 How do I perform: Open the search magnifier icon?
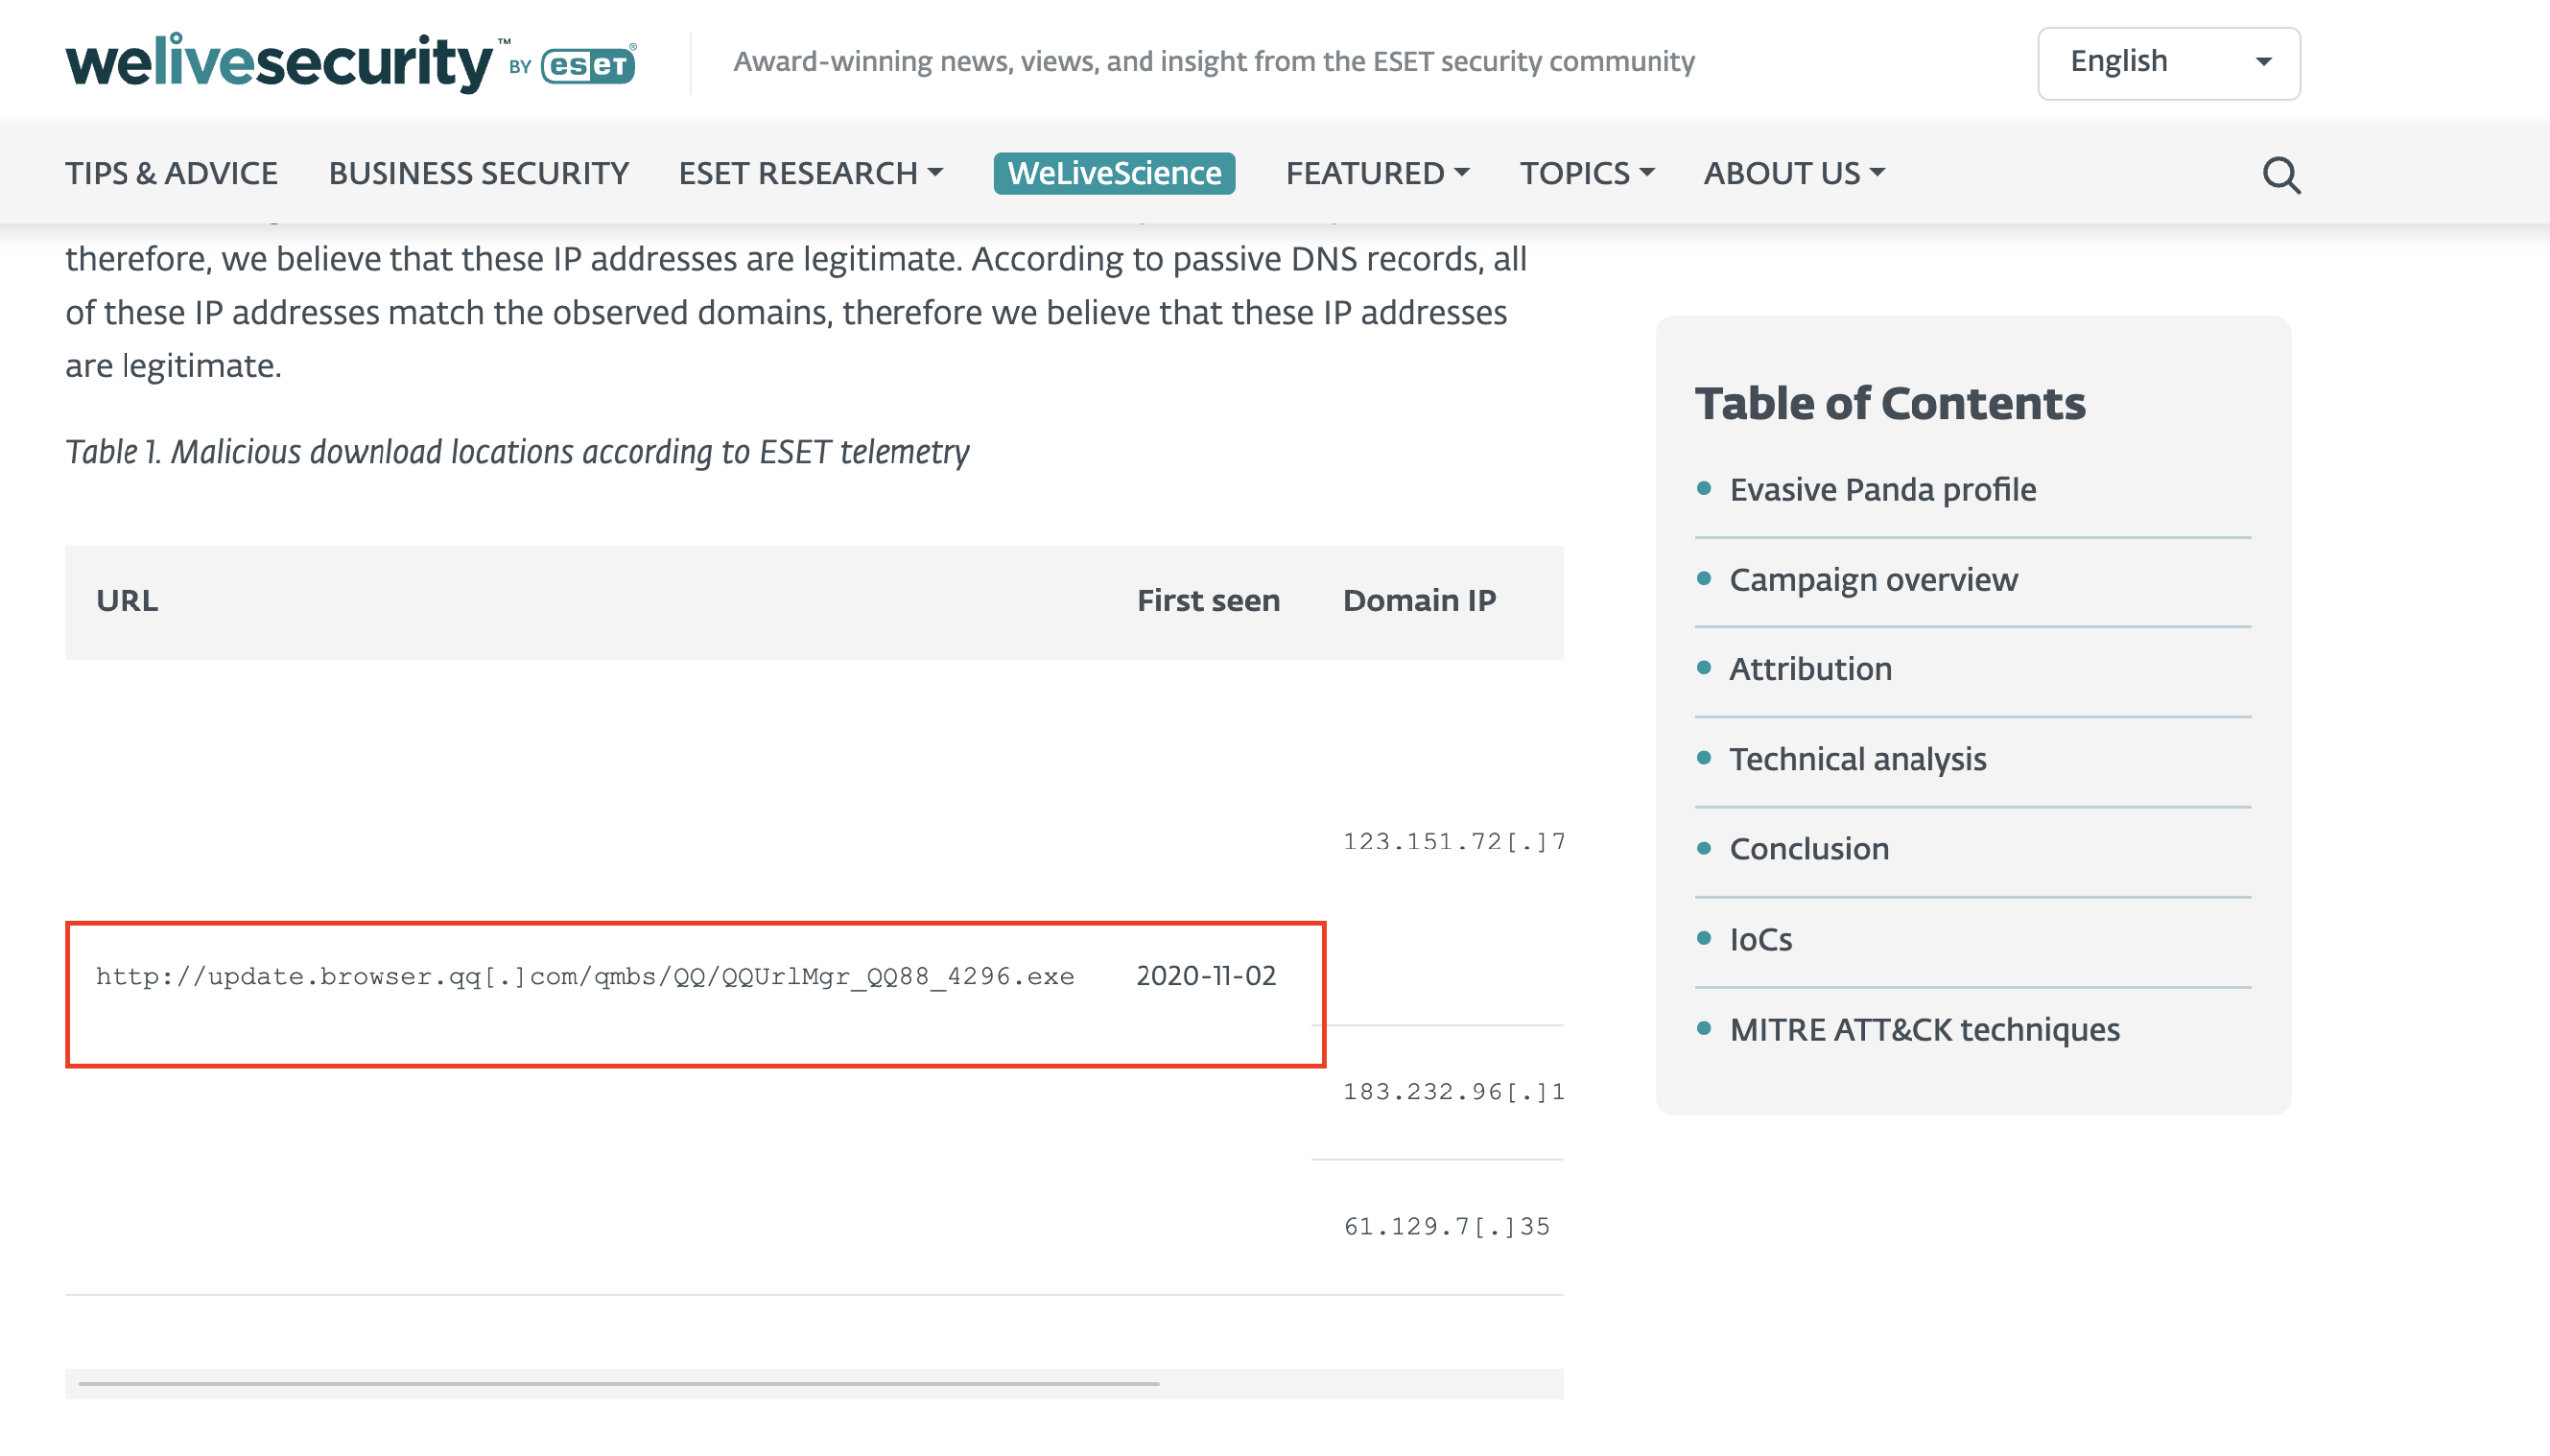coord(2280,175)
